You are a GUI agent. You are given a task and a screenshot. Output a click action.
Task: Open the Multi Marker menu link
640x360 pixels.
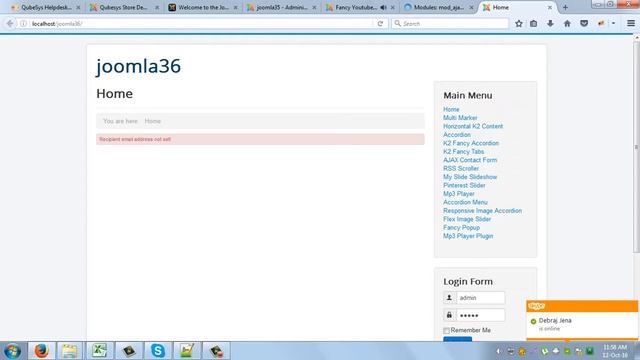[x=460, y=118]
